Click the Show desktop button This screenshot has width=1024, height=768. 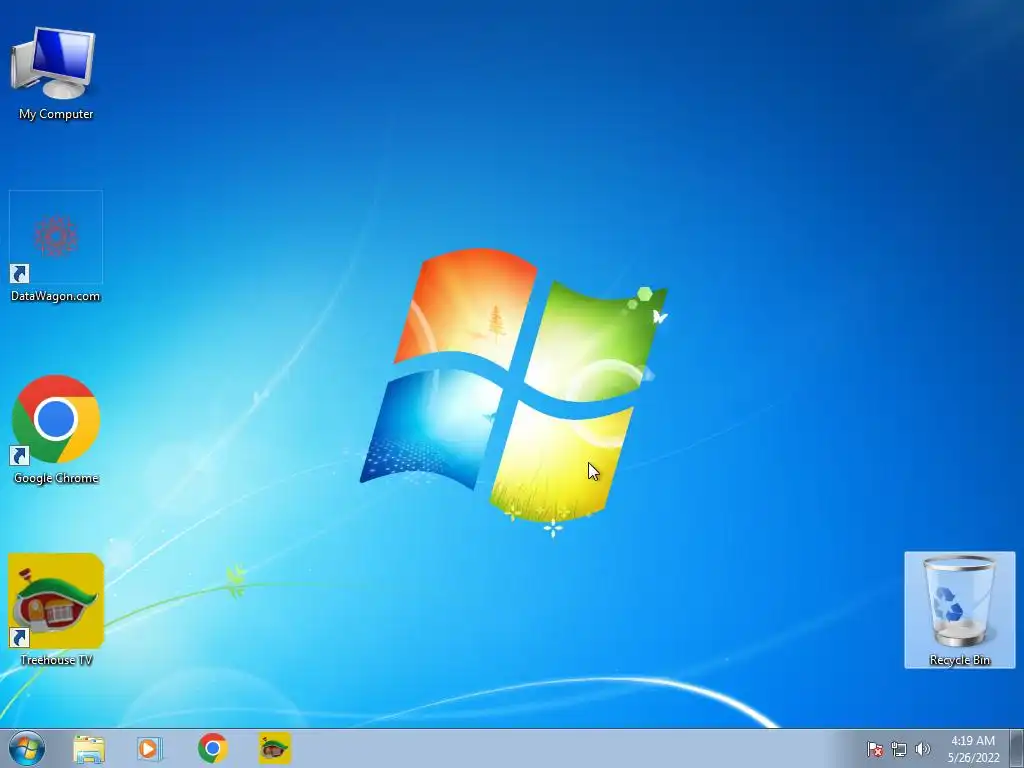coord(1017,748)
